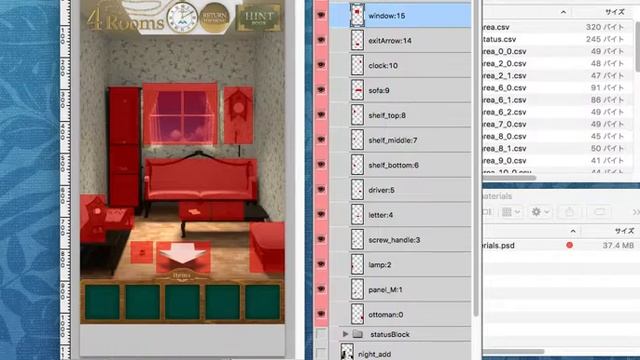Click the red tag dot on materials.psd
Image resolution: width=640 pixels, height=360 pixels.
pos(569,245)
